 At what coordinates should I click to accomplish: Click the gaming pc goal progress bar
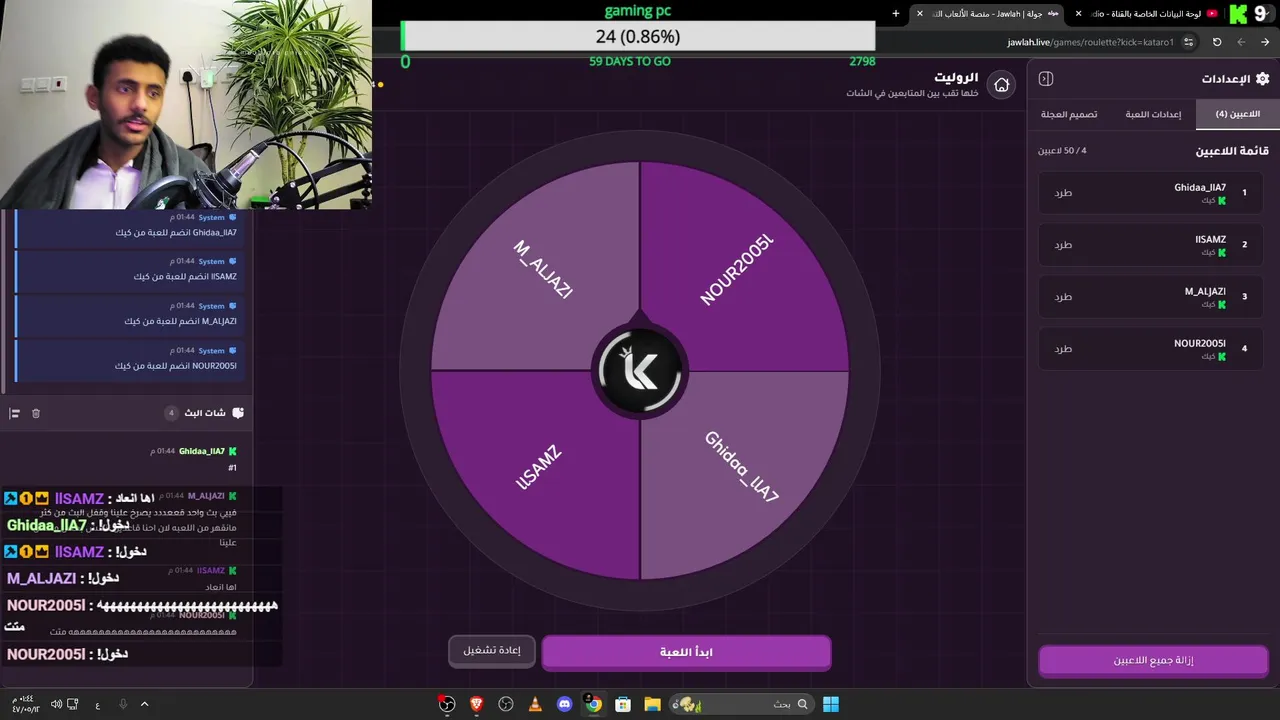click(x=638, y=36)
